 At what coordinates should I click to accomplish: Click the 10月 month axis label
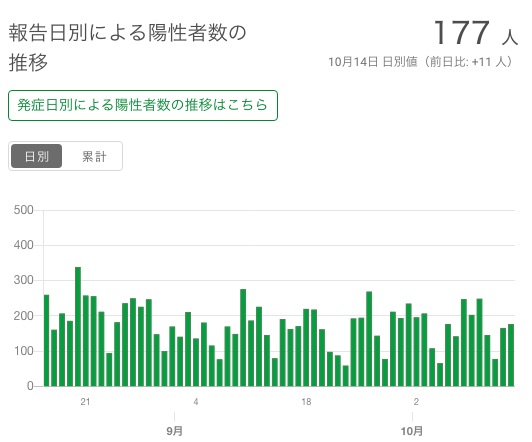pos(412,431)
